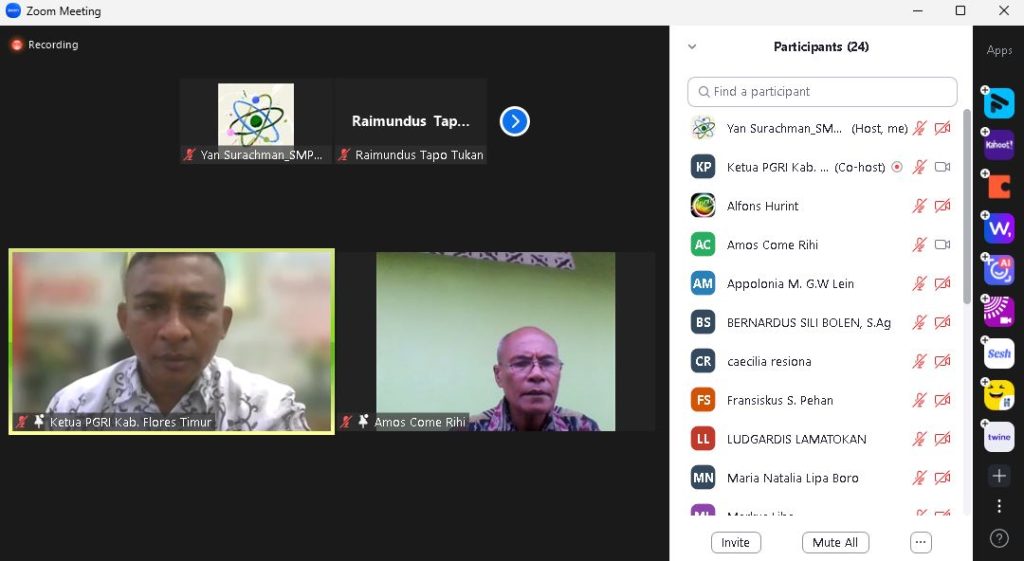The width and height of the screenshot is (1024, 561).
Task: Open the Kahoot! app in sidebar
Action: [x=998, y=145]
